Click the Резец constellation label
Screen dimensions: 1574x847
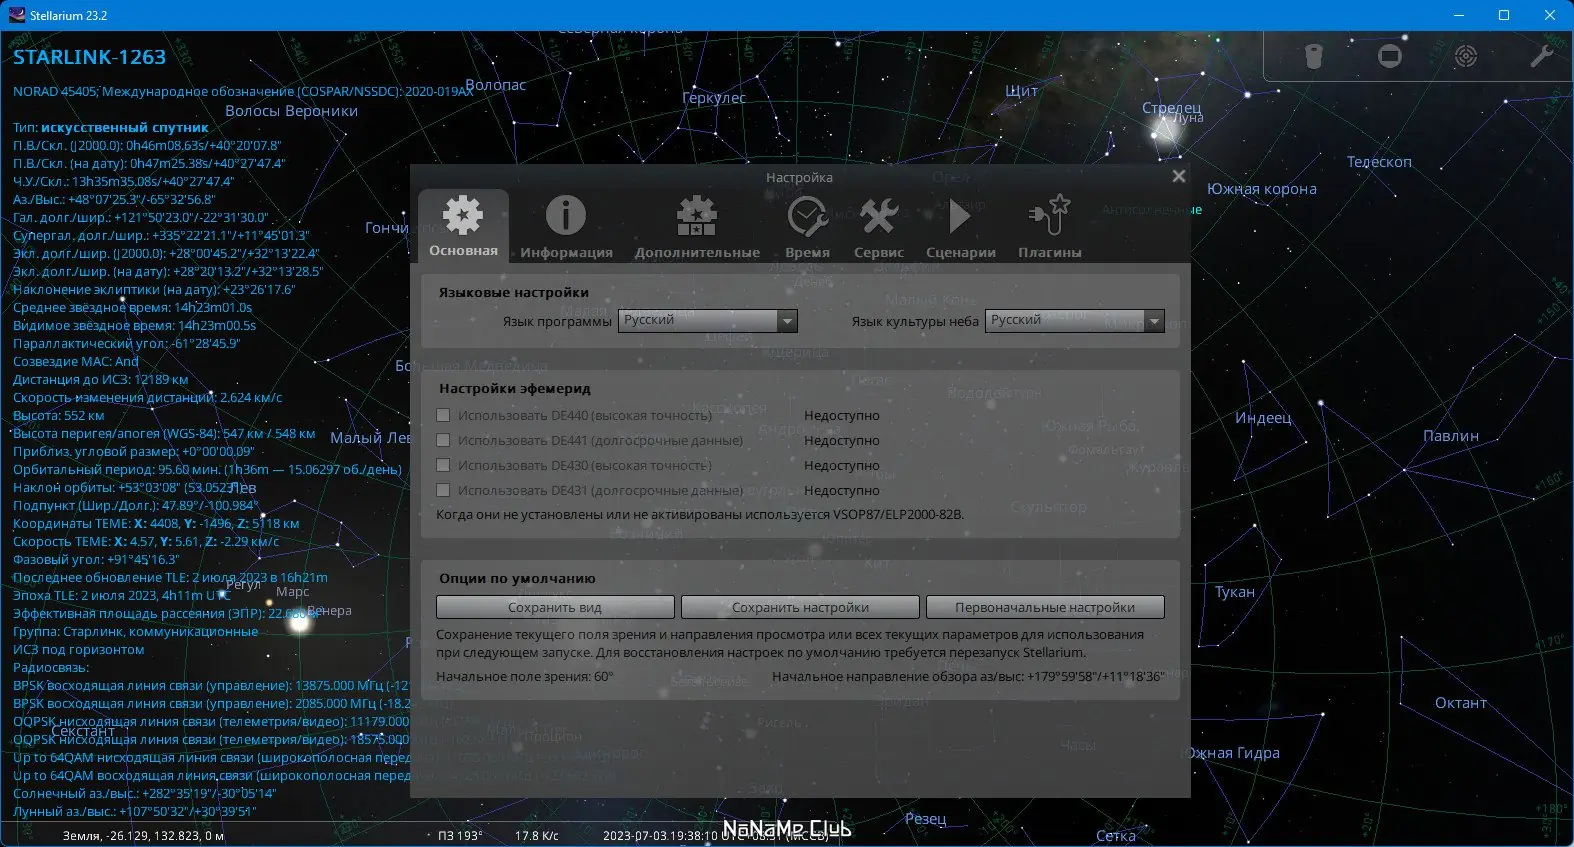coord(925,819)
